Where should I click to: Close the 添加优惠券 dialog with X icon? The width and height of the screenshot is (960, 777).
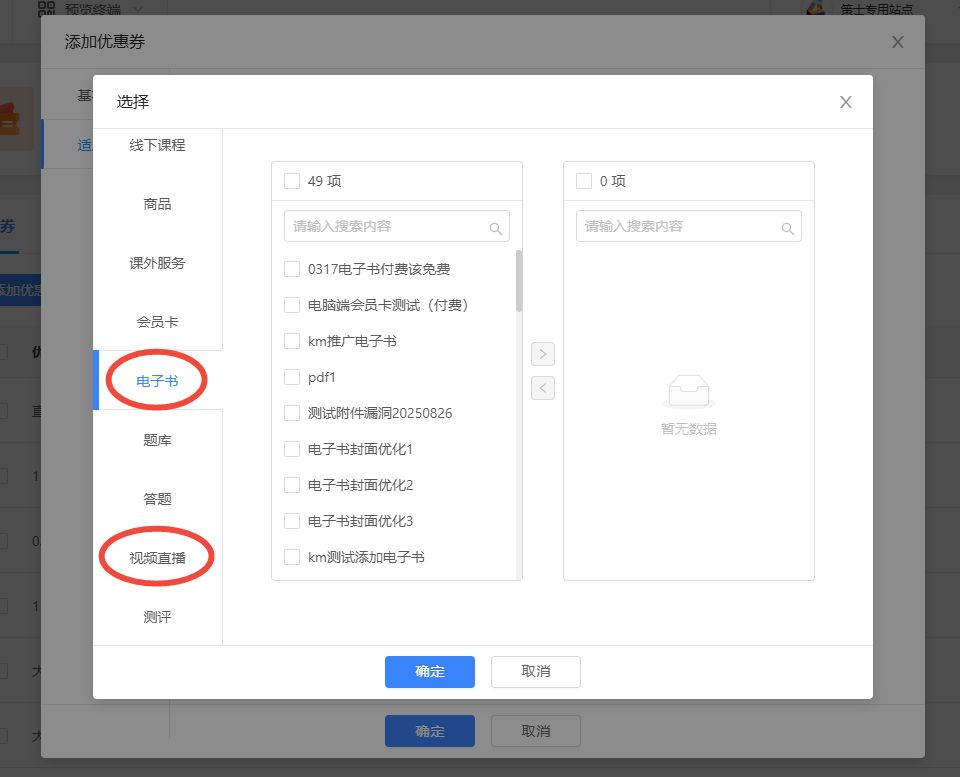pos(897,42)
